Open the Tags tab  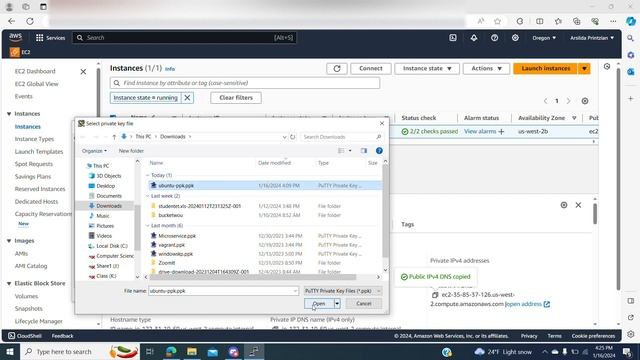tap(407, 224)
